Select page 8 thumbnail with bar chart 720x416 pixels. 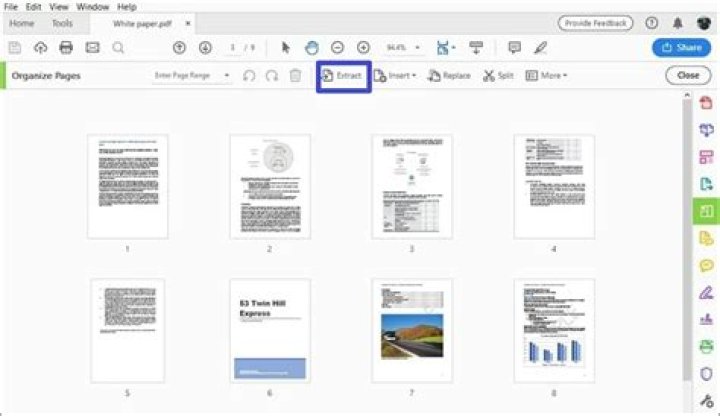(554, 331)
